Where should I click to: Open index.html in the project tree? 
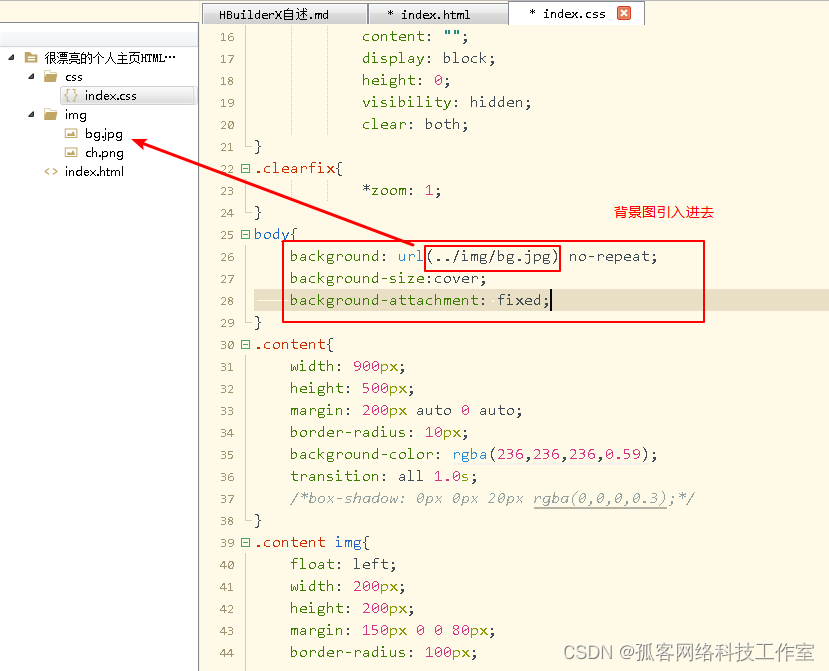[x=94, y=171]
